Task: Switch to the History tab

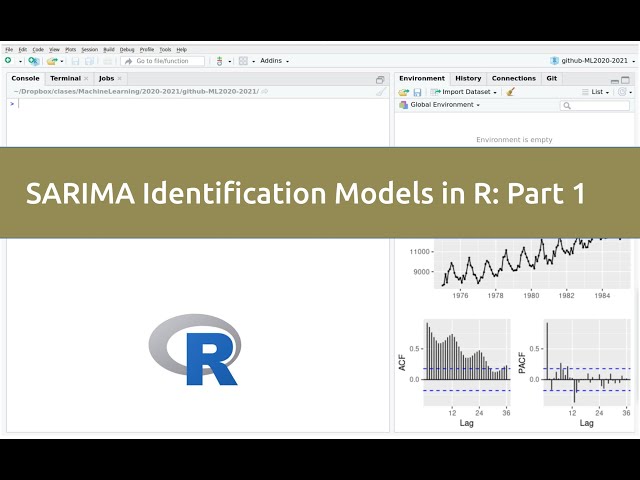Action: (x=468, y=78)
